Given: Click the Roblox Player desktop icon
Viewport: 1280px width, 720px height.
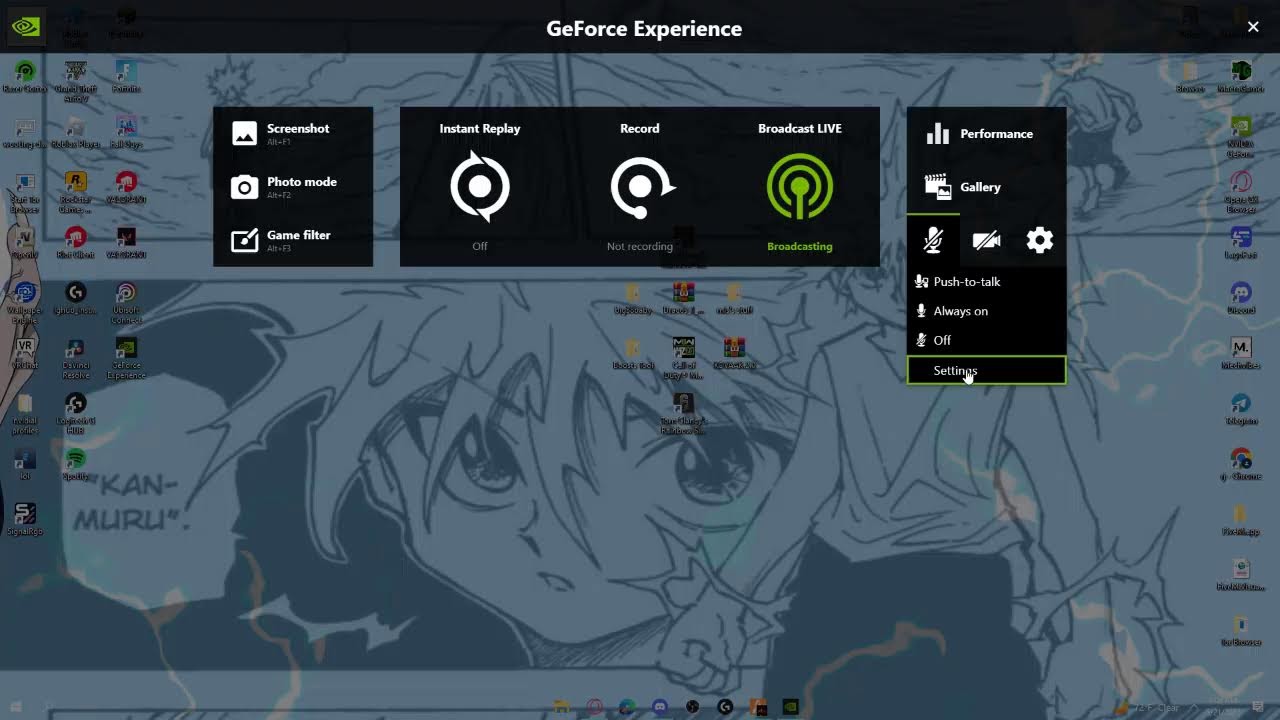Looking at the screenshot, I should click(x=75, y=132).
